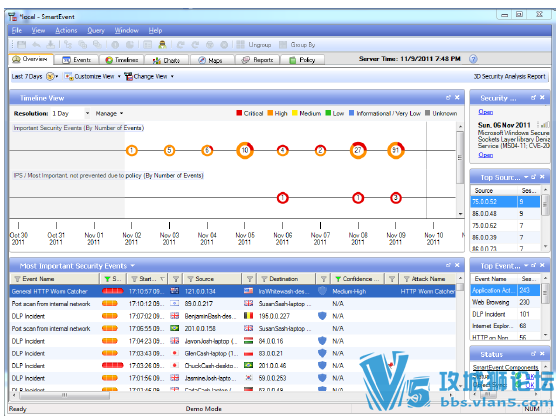Viewport: 559px width, 416px height.
Task: Switch to the Charts tab
Action: coord(166,60)
